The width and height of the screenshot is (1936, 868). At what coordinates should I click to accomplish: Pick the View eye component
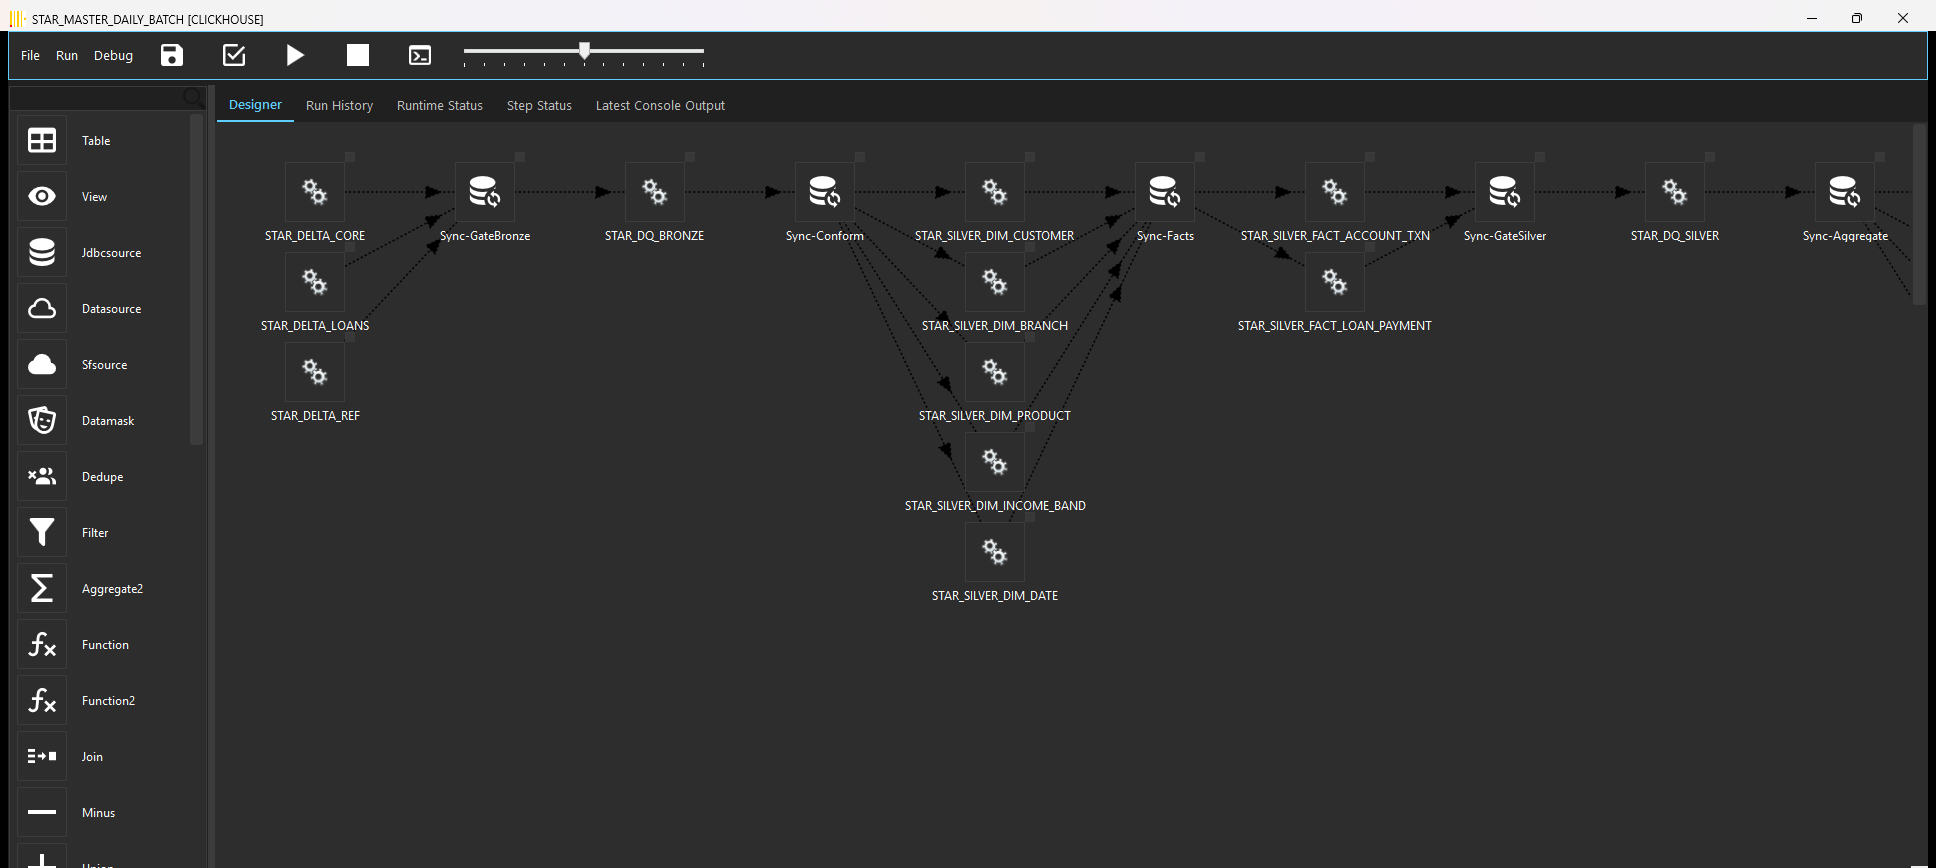coord(42,196)
